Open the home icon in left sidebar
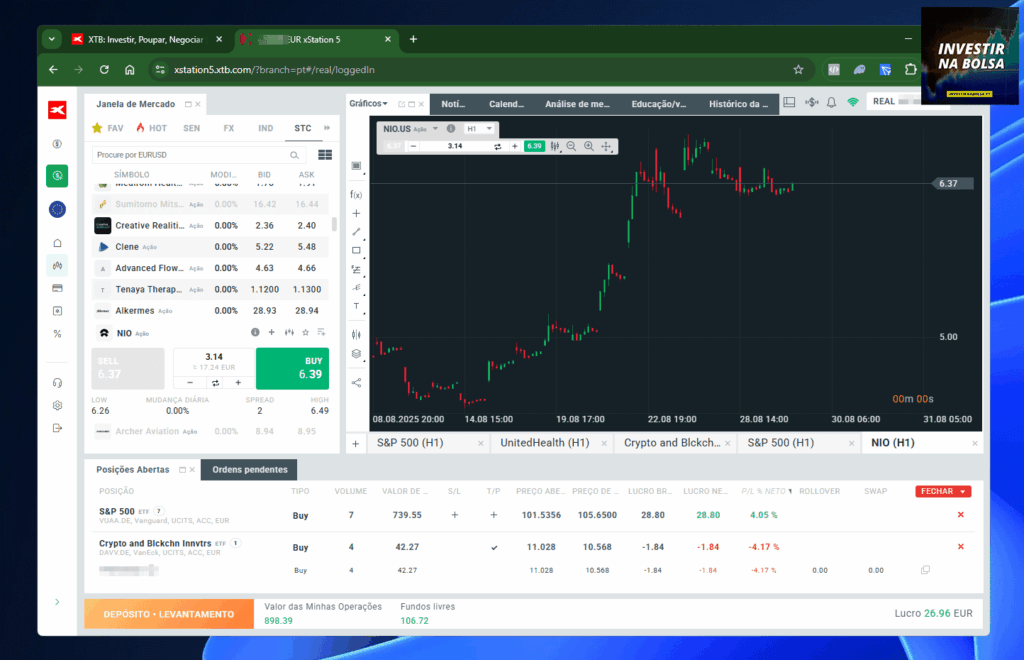The image size is (1024, 660). [x=57, y=243]
